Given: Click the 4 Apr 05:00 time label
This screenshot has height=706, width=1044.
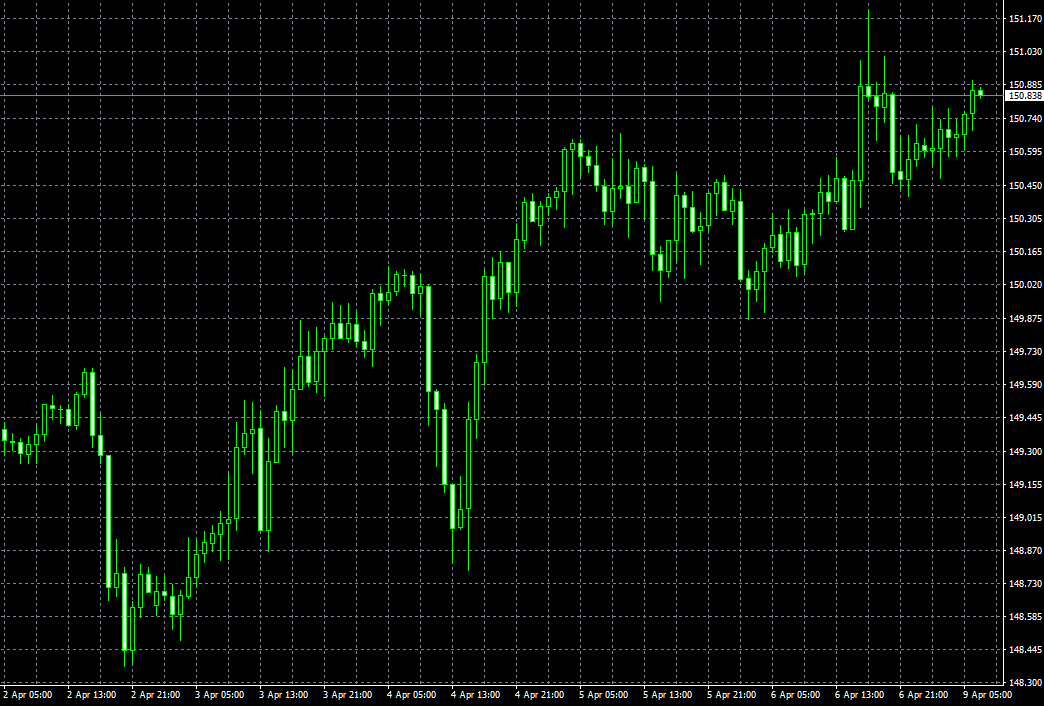Looking at the screenshot, I should coord(411,695).
